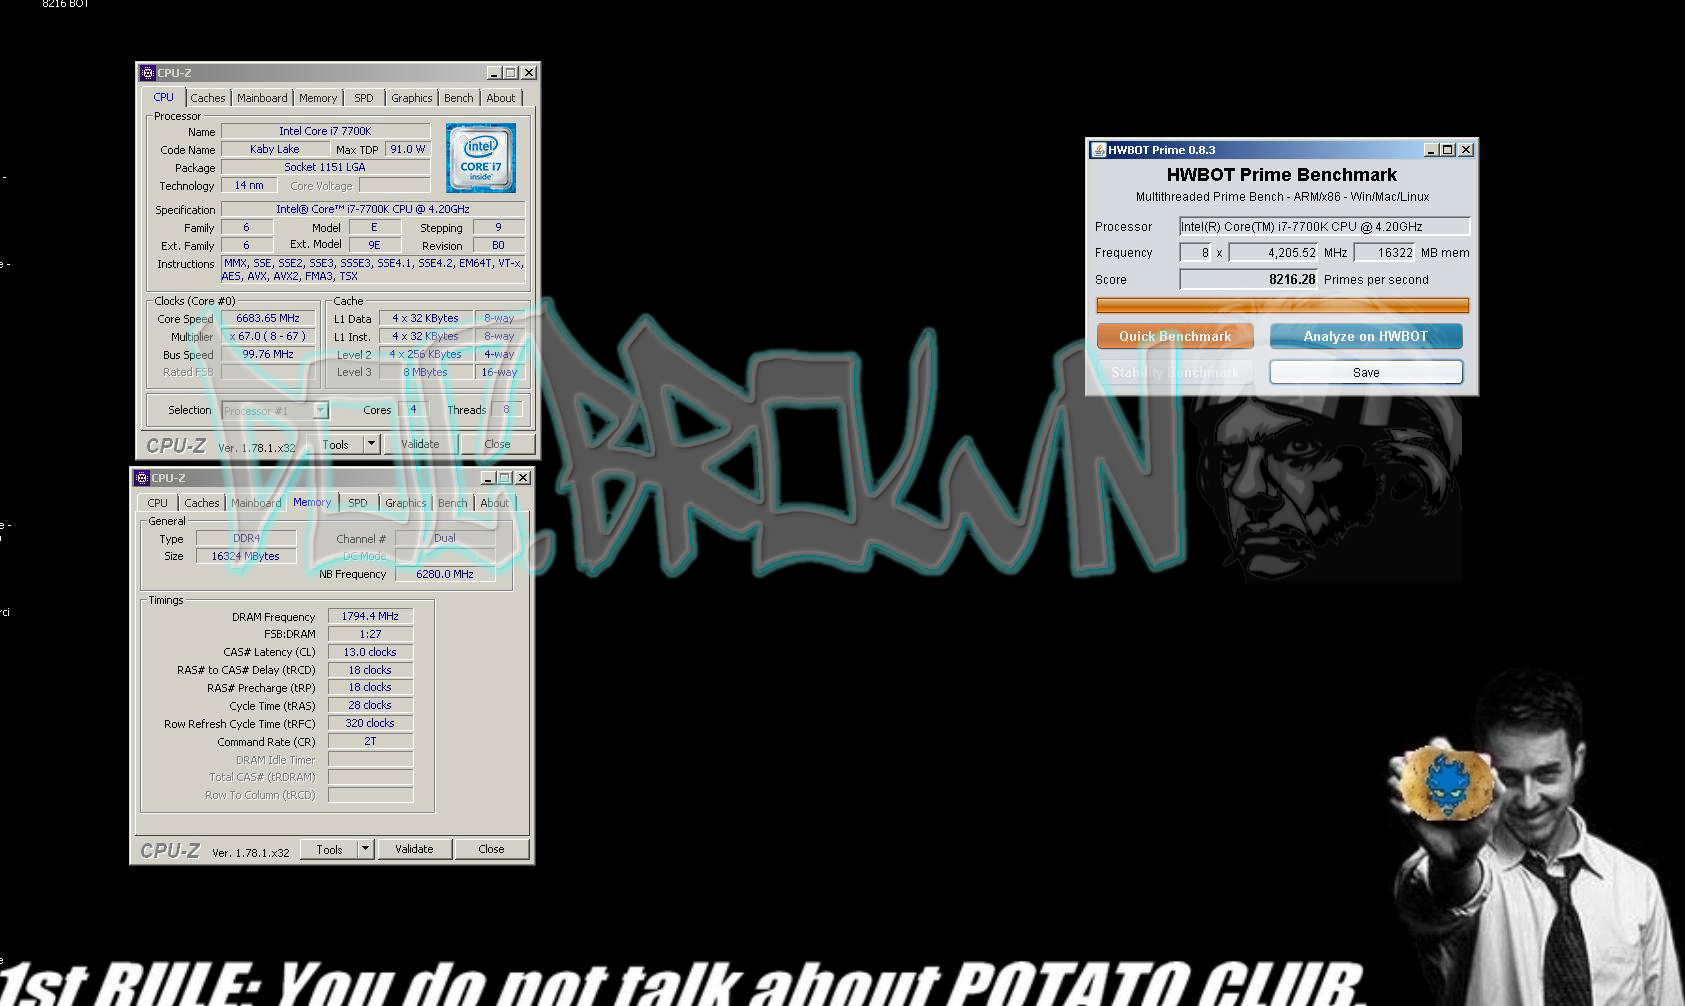Open SPD tab in bottom CPU-Z window

(358, 503)
